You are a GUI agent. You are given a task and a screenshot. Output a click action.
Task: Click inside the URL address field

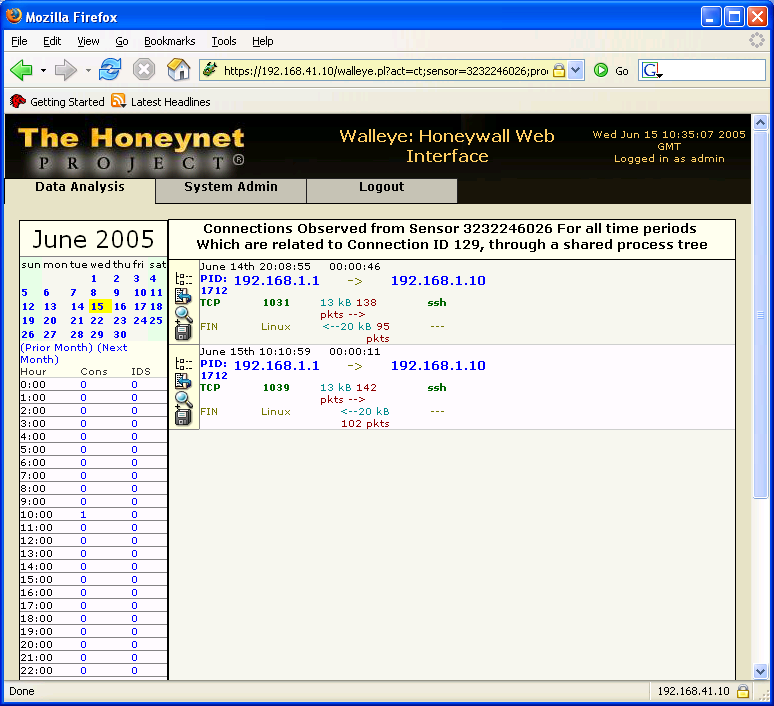click(x=386, y=71)
